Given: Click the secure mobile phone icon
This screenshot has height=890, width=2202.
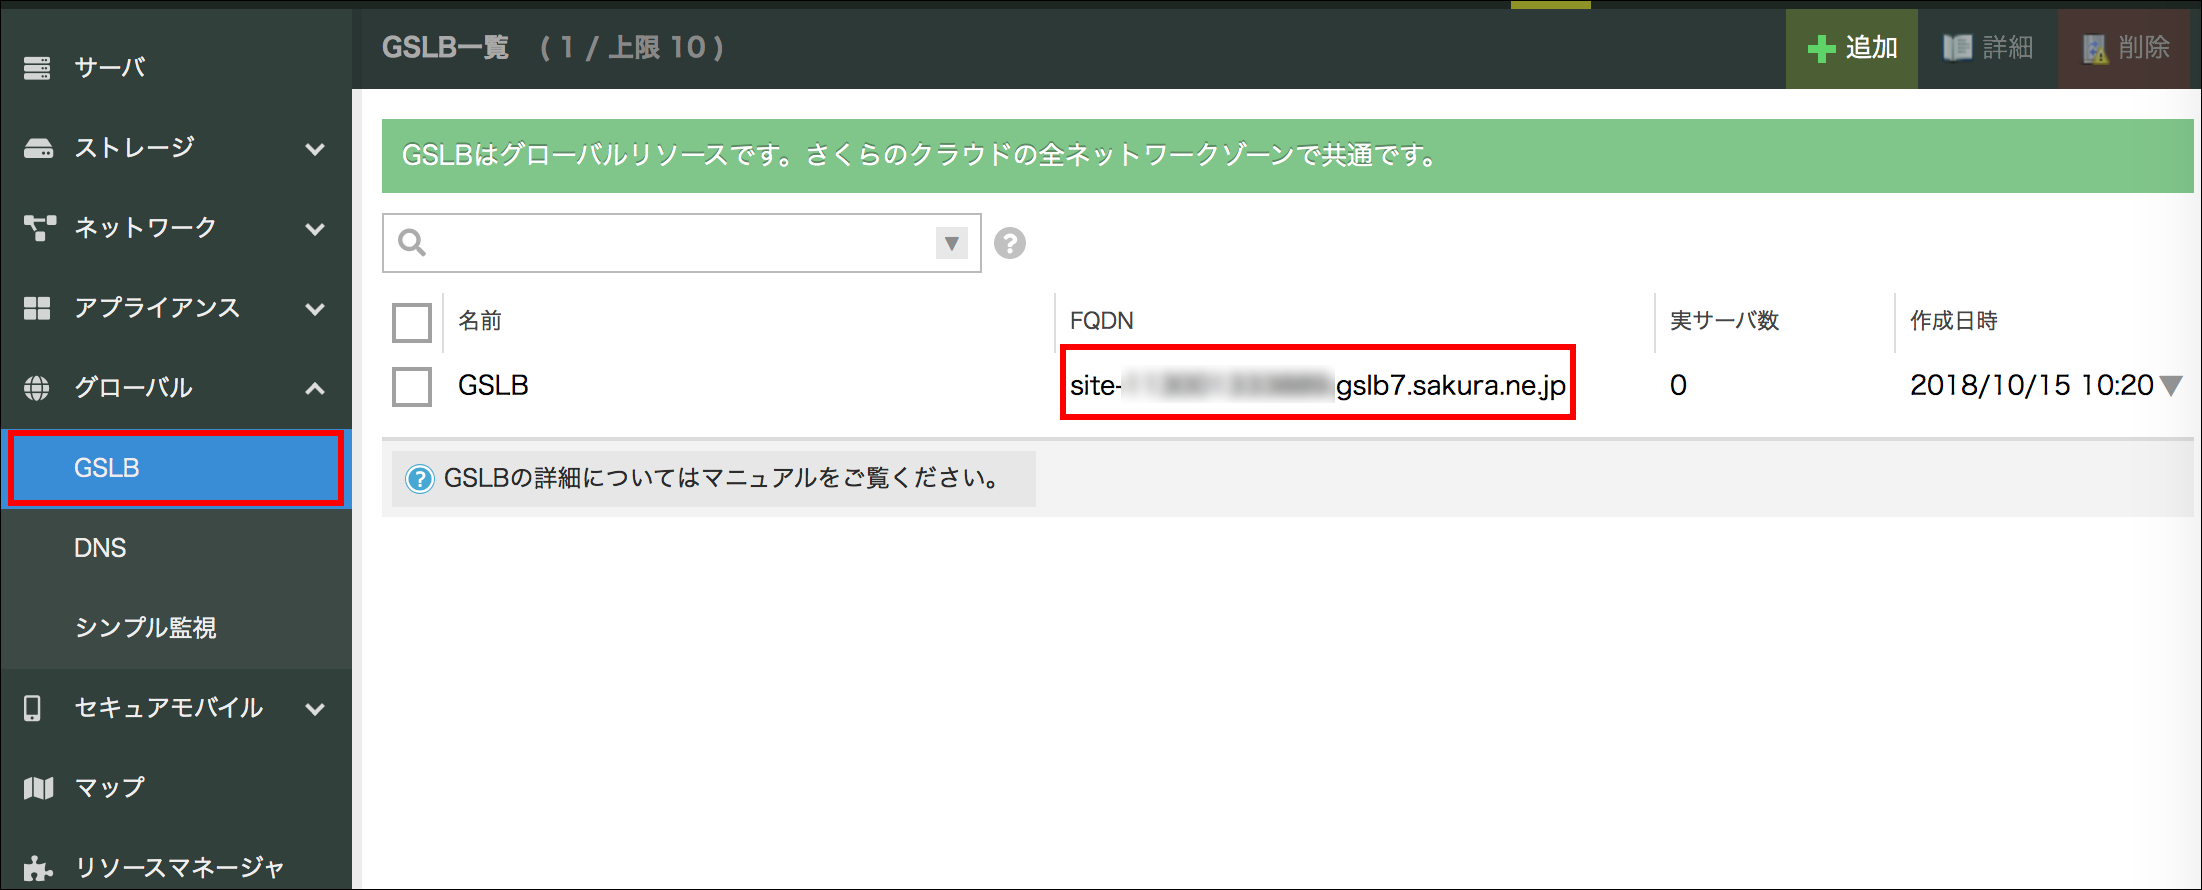Looking at the screenshot, I should pos(33,708).
